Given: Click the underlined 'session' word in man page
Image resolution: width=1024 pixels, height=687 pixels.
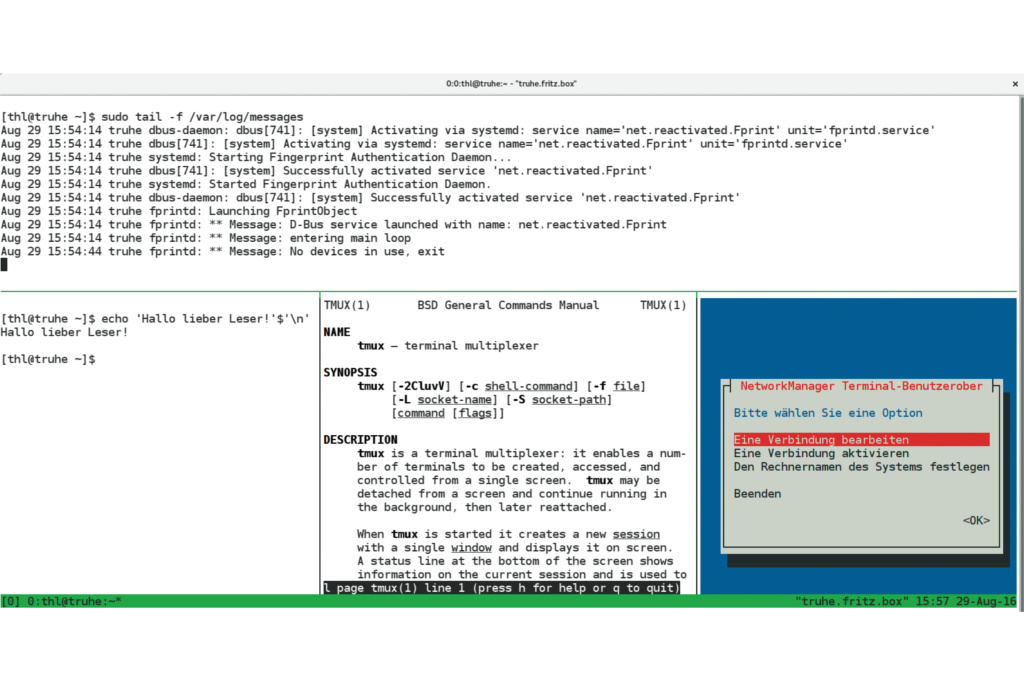Looking at the screenshot, I should tap(636, 534).
